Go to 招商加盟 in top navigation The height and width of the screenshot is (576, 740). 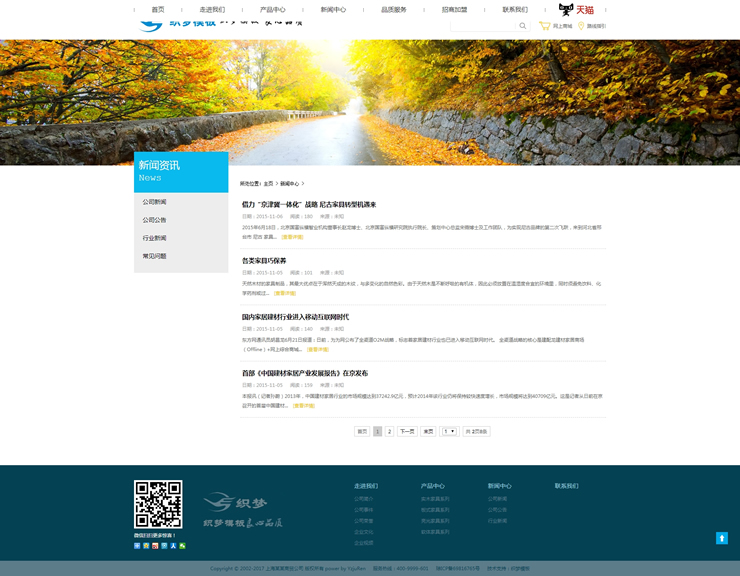click(x=454, y=9)
